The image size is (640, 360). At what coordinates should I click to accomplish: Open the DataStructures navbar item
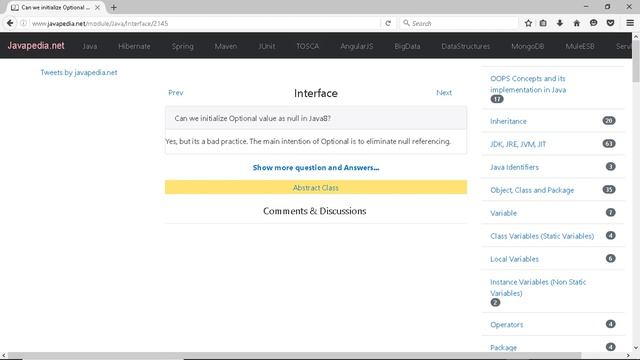[x=466, y=46]
